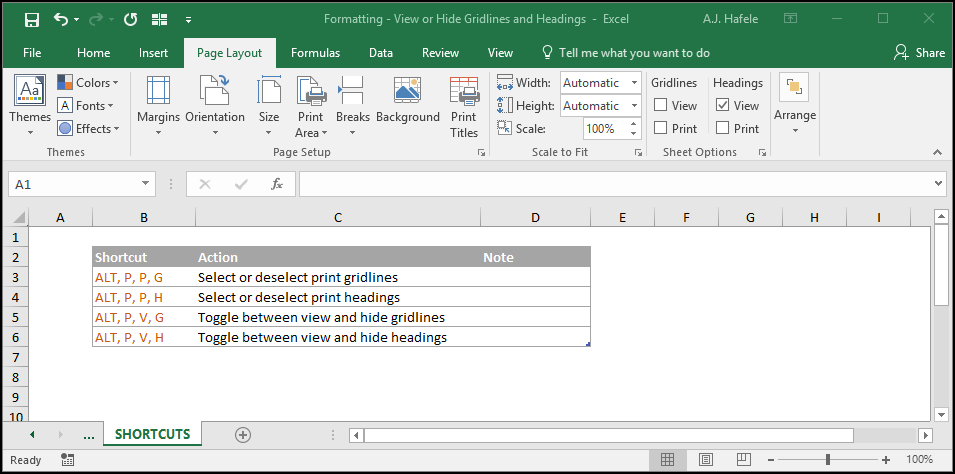Click the Insert Function fx icon
Image resolution: width=955 pixels, height=474 pixels.
tap(277, 184)
